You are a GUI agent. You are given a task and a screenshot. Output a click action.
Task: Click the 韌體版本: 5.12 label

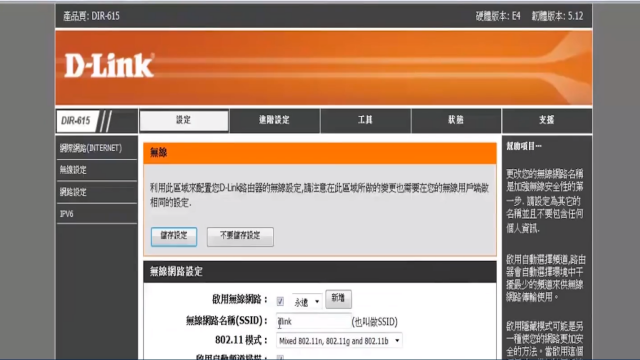[x=557, y=16]
